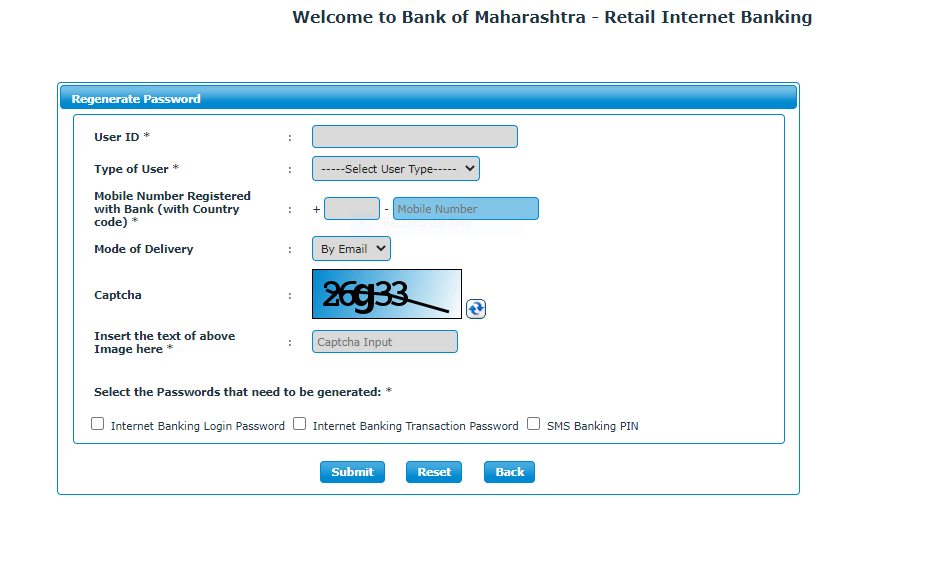Click the Mobile Number input field
Viewport: 929px width, 566px height.
tap(466, 209)
